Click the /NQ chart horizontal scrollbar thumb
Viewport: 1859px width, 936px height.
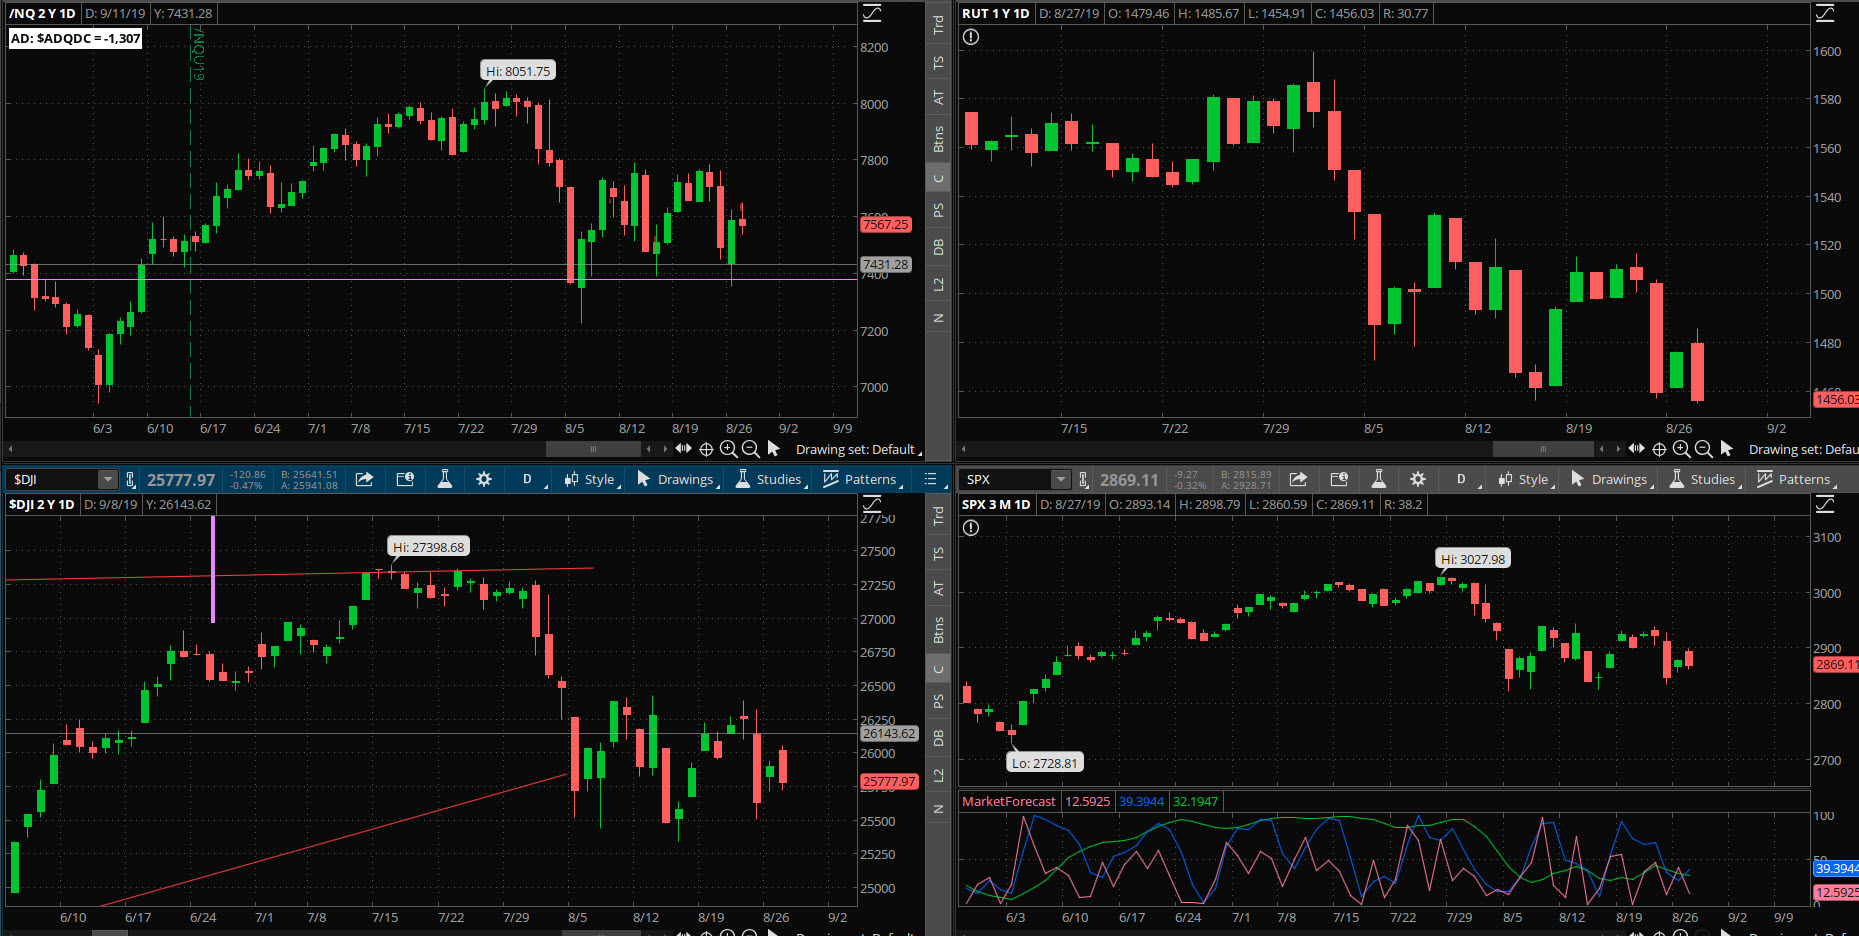click(593, 449)
